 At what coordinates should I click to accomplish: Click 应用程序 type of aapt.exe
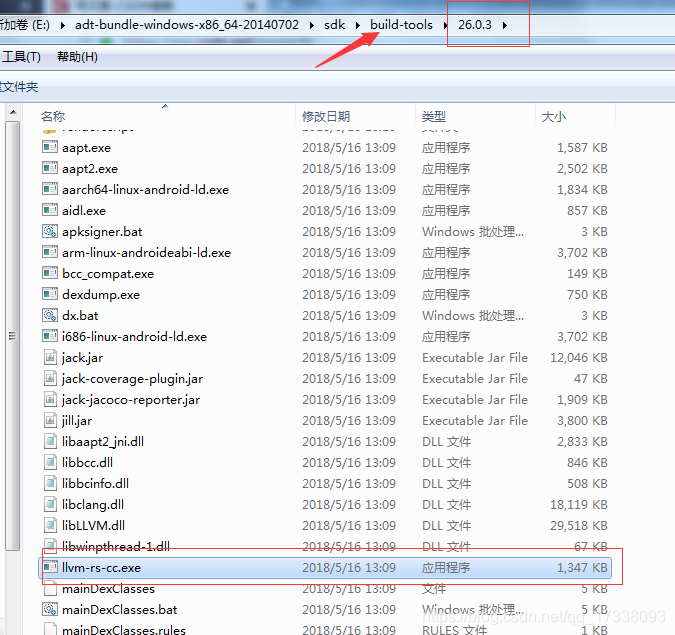click(446, 147)
